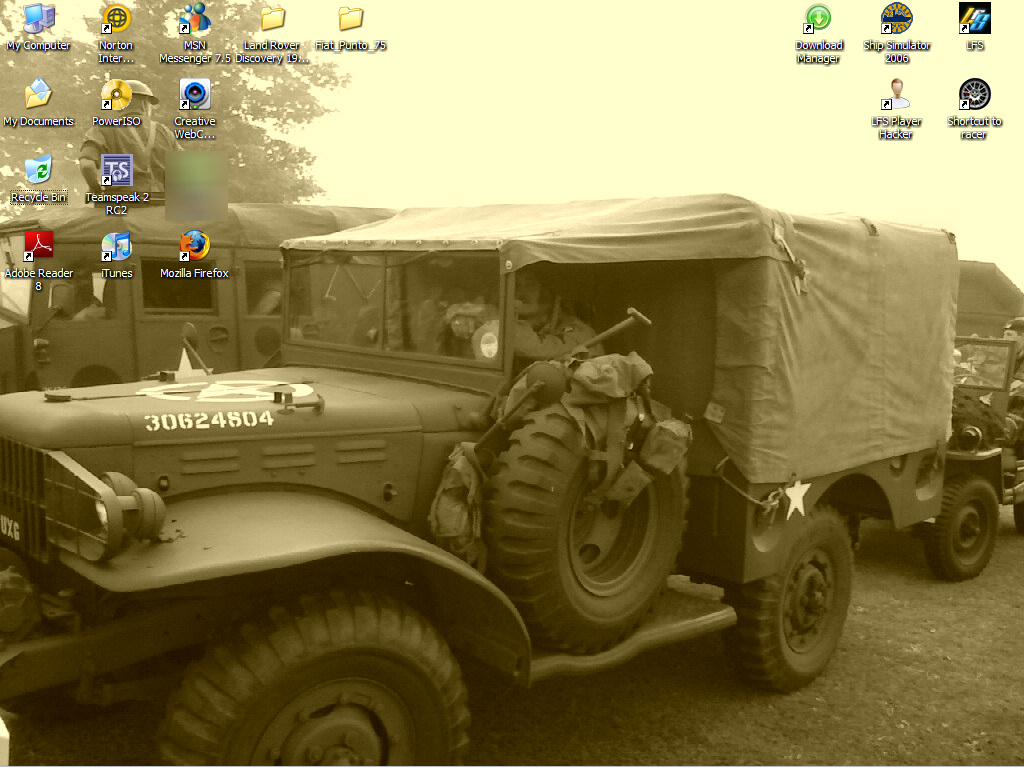Click the "Download Manager" label text

(818, 52)
